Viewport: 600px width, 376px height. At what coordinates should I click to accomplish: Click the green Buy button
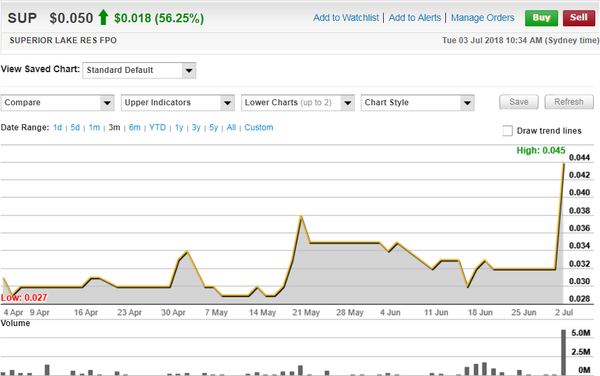point(541,18)
